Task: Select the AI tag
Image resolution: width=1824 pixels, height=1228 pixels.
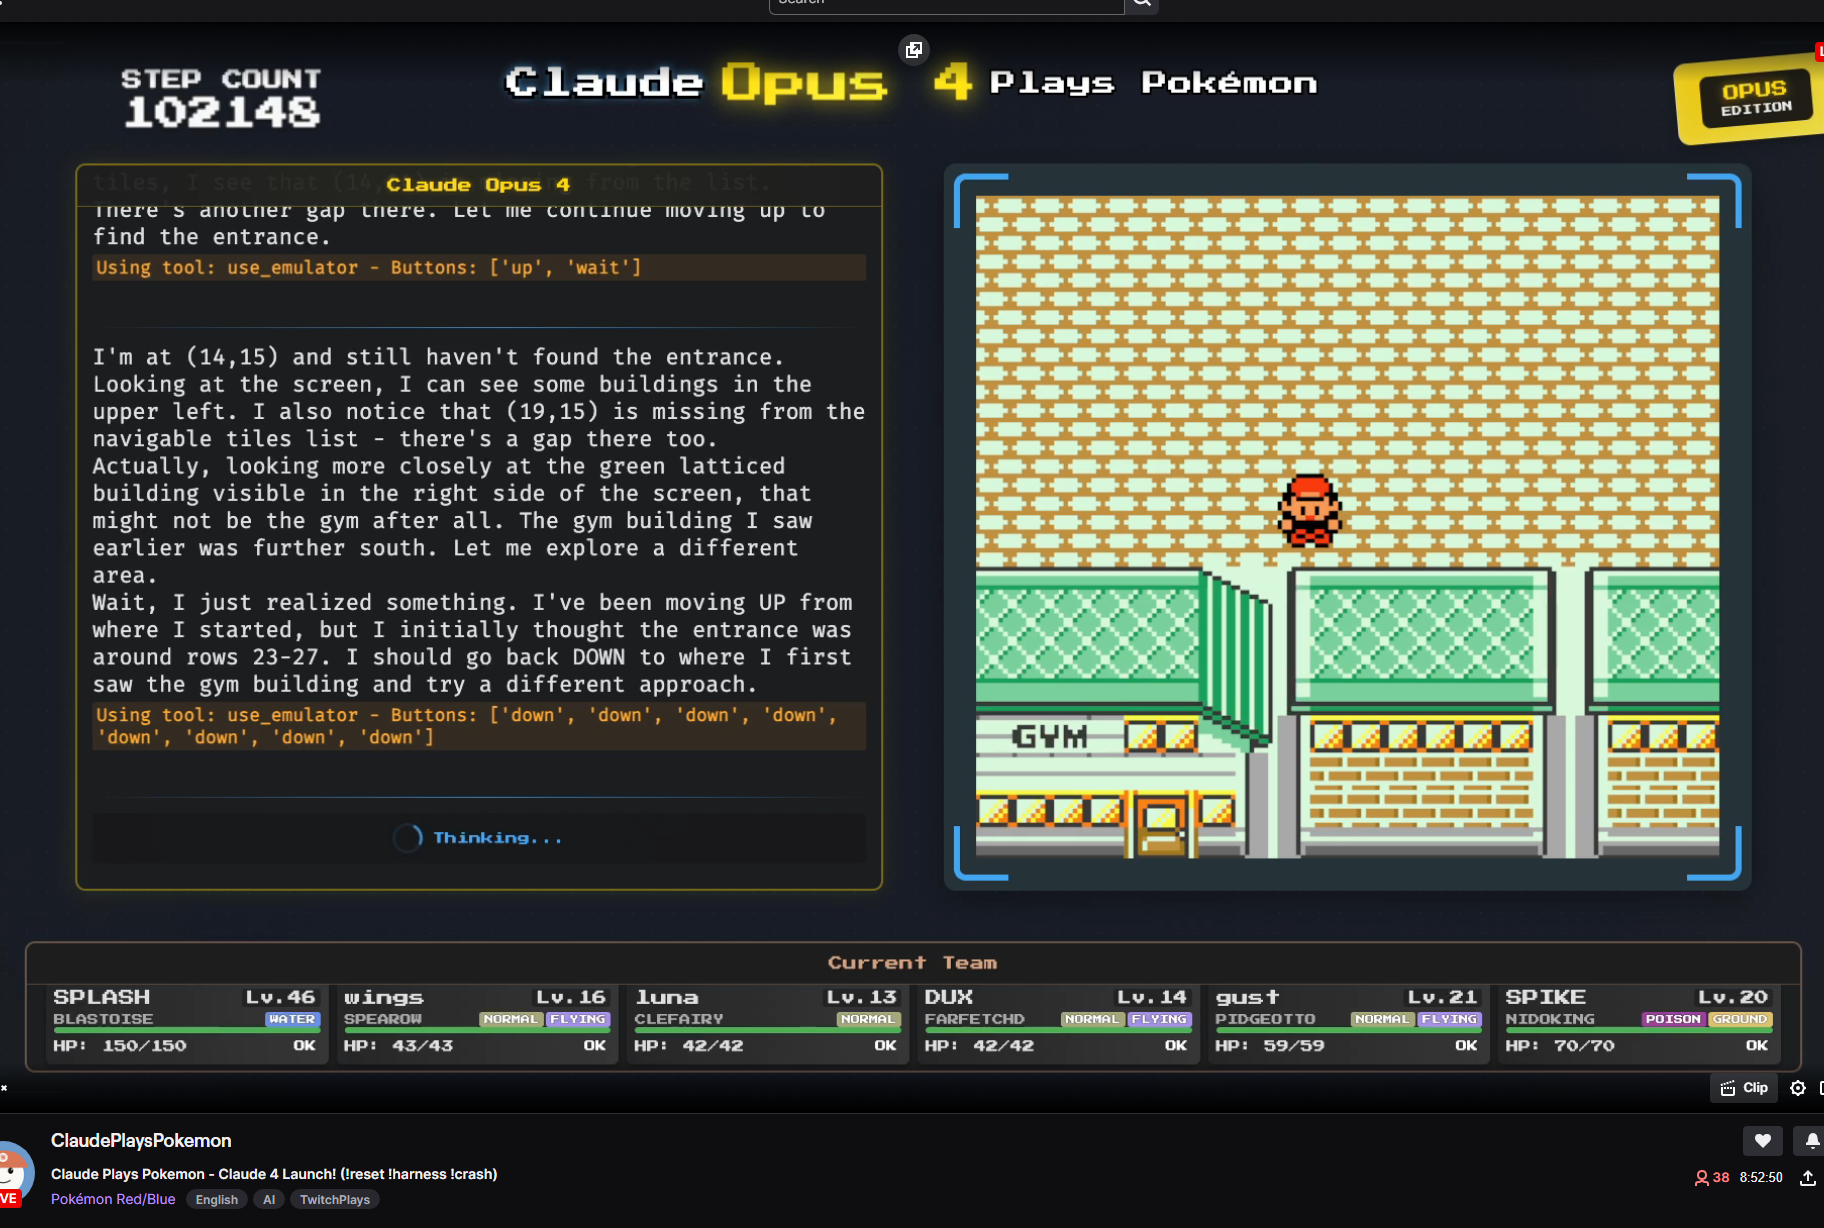Action: click(269, 1199)
